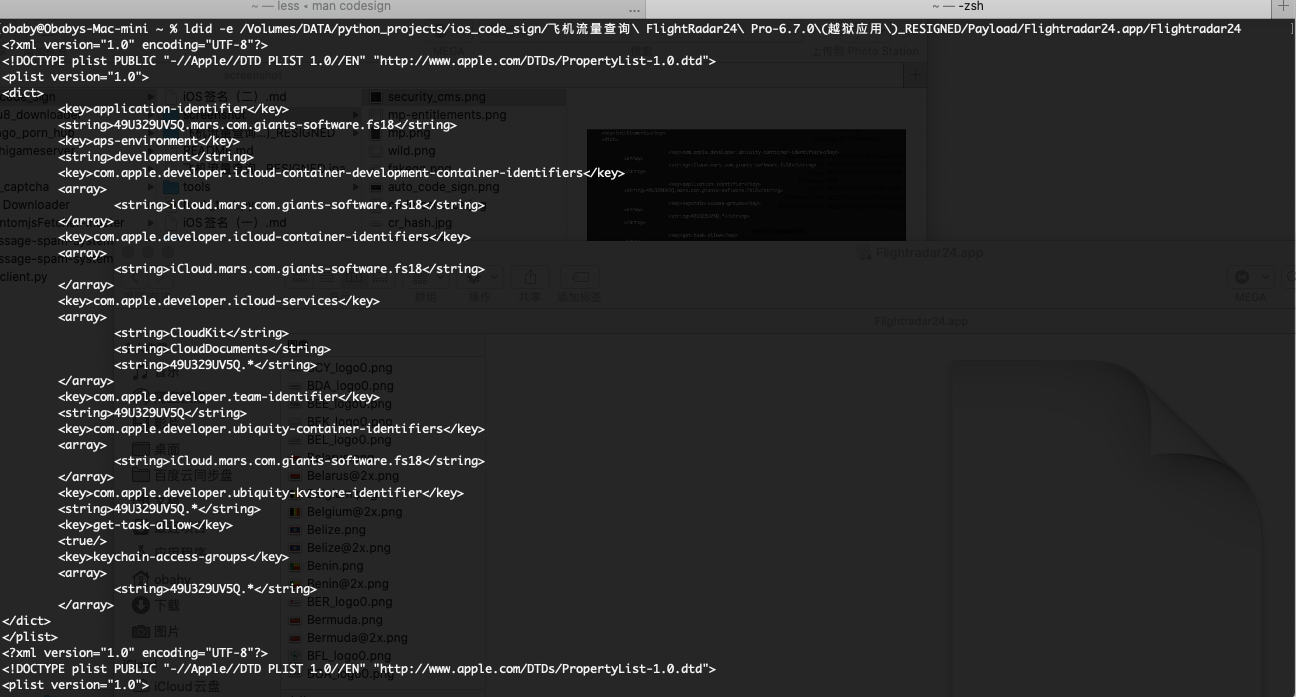Select the application-identifier key line
Screen dimensions: 1296x697
tap(173, 109)
